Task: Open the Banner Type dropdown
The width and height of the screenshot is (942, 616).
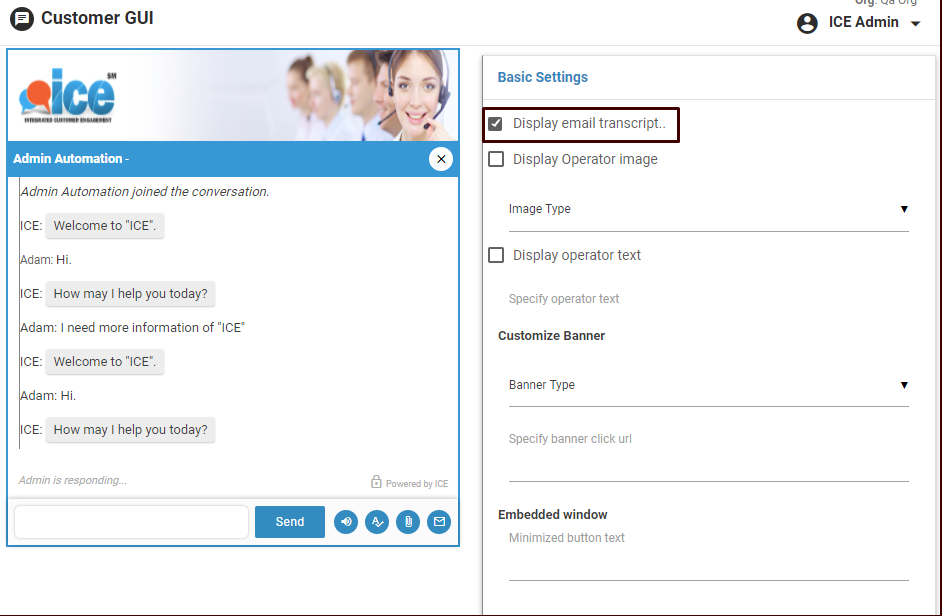Action: (708, 385)
